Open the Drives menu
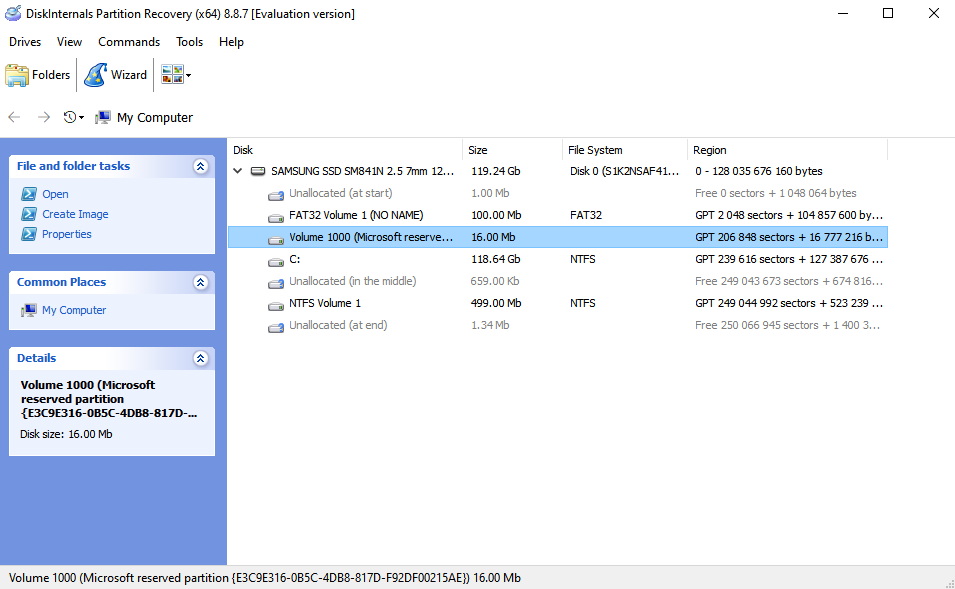The image size is (955, 589). (x=25, y=42)
